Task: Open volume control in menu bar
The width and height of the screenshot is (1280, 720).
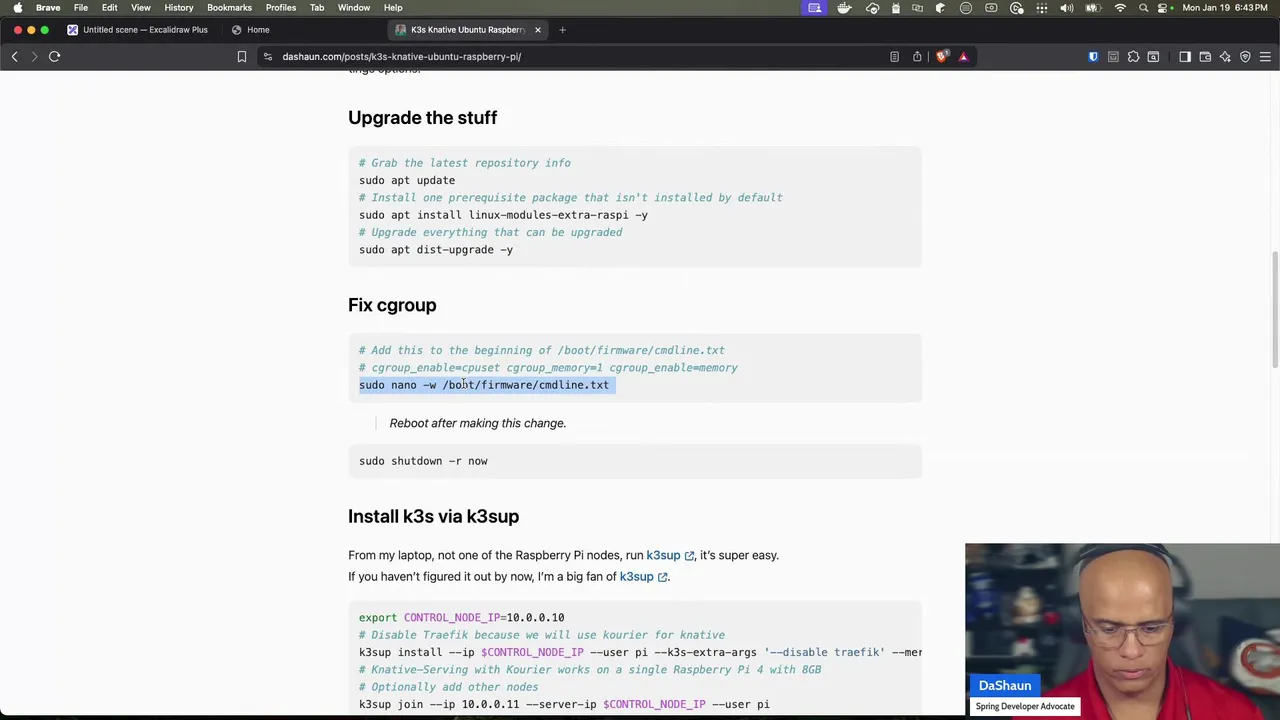Action: point(1066,8)
